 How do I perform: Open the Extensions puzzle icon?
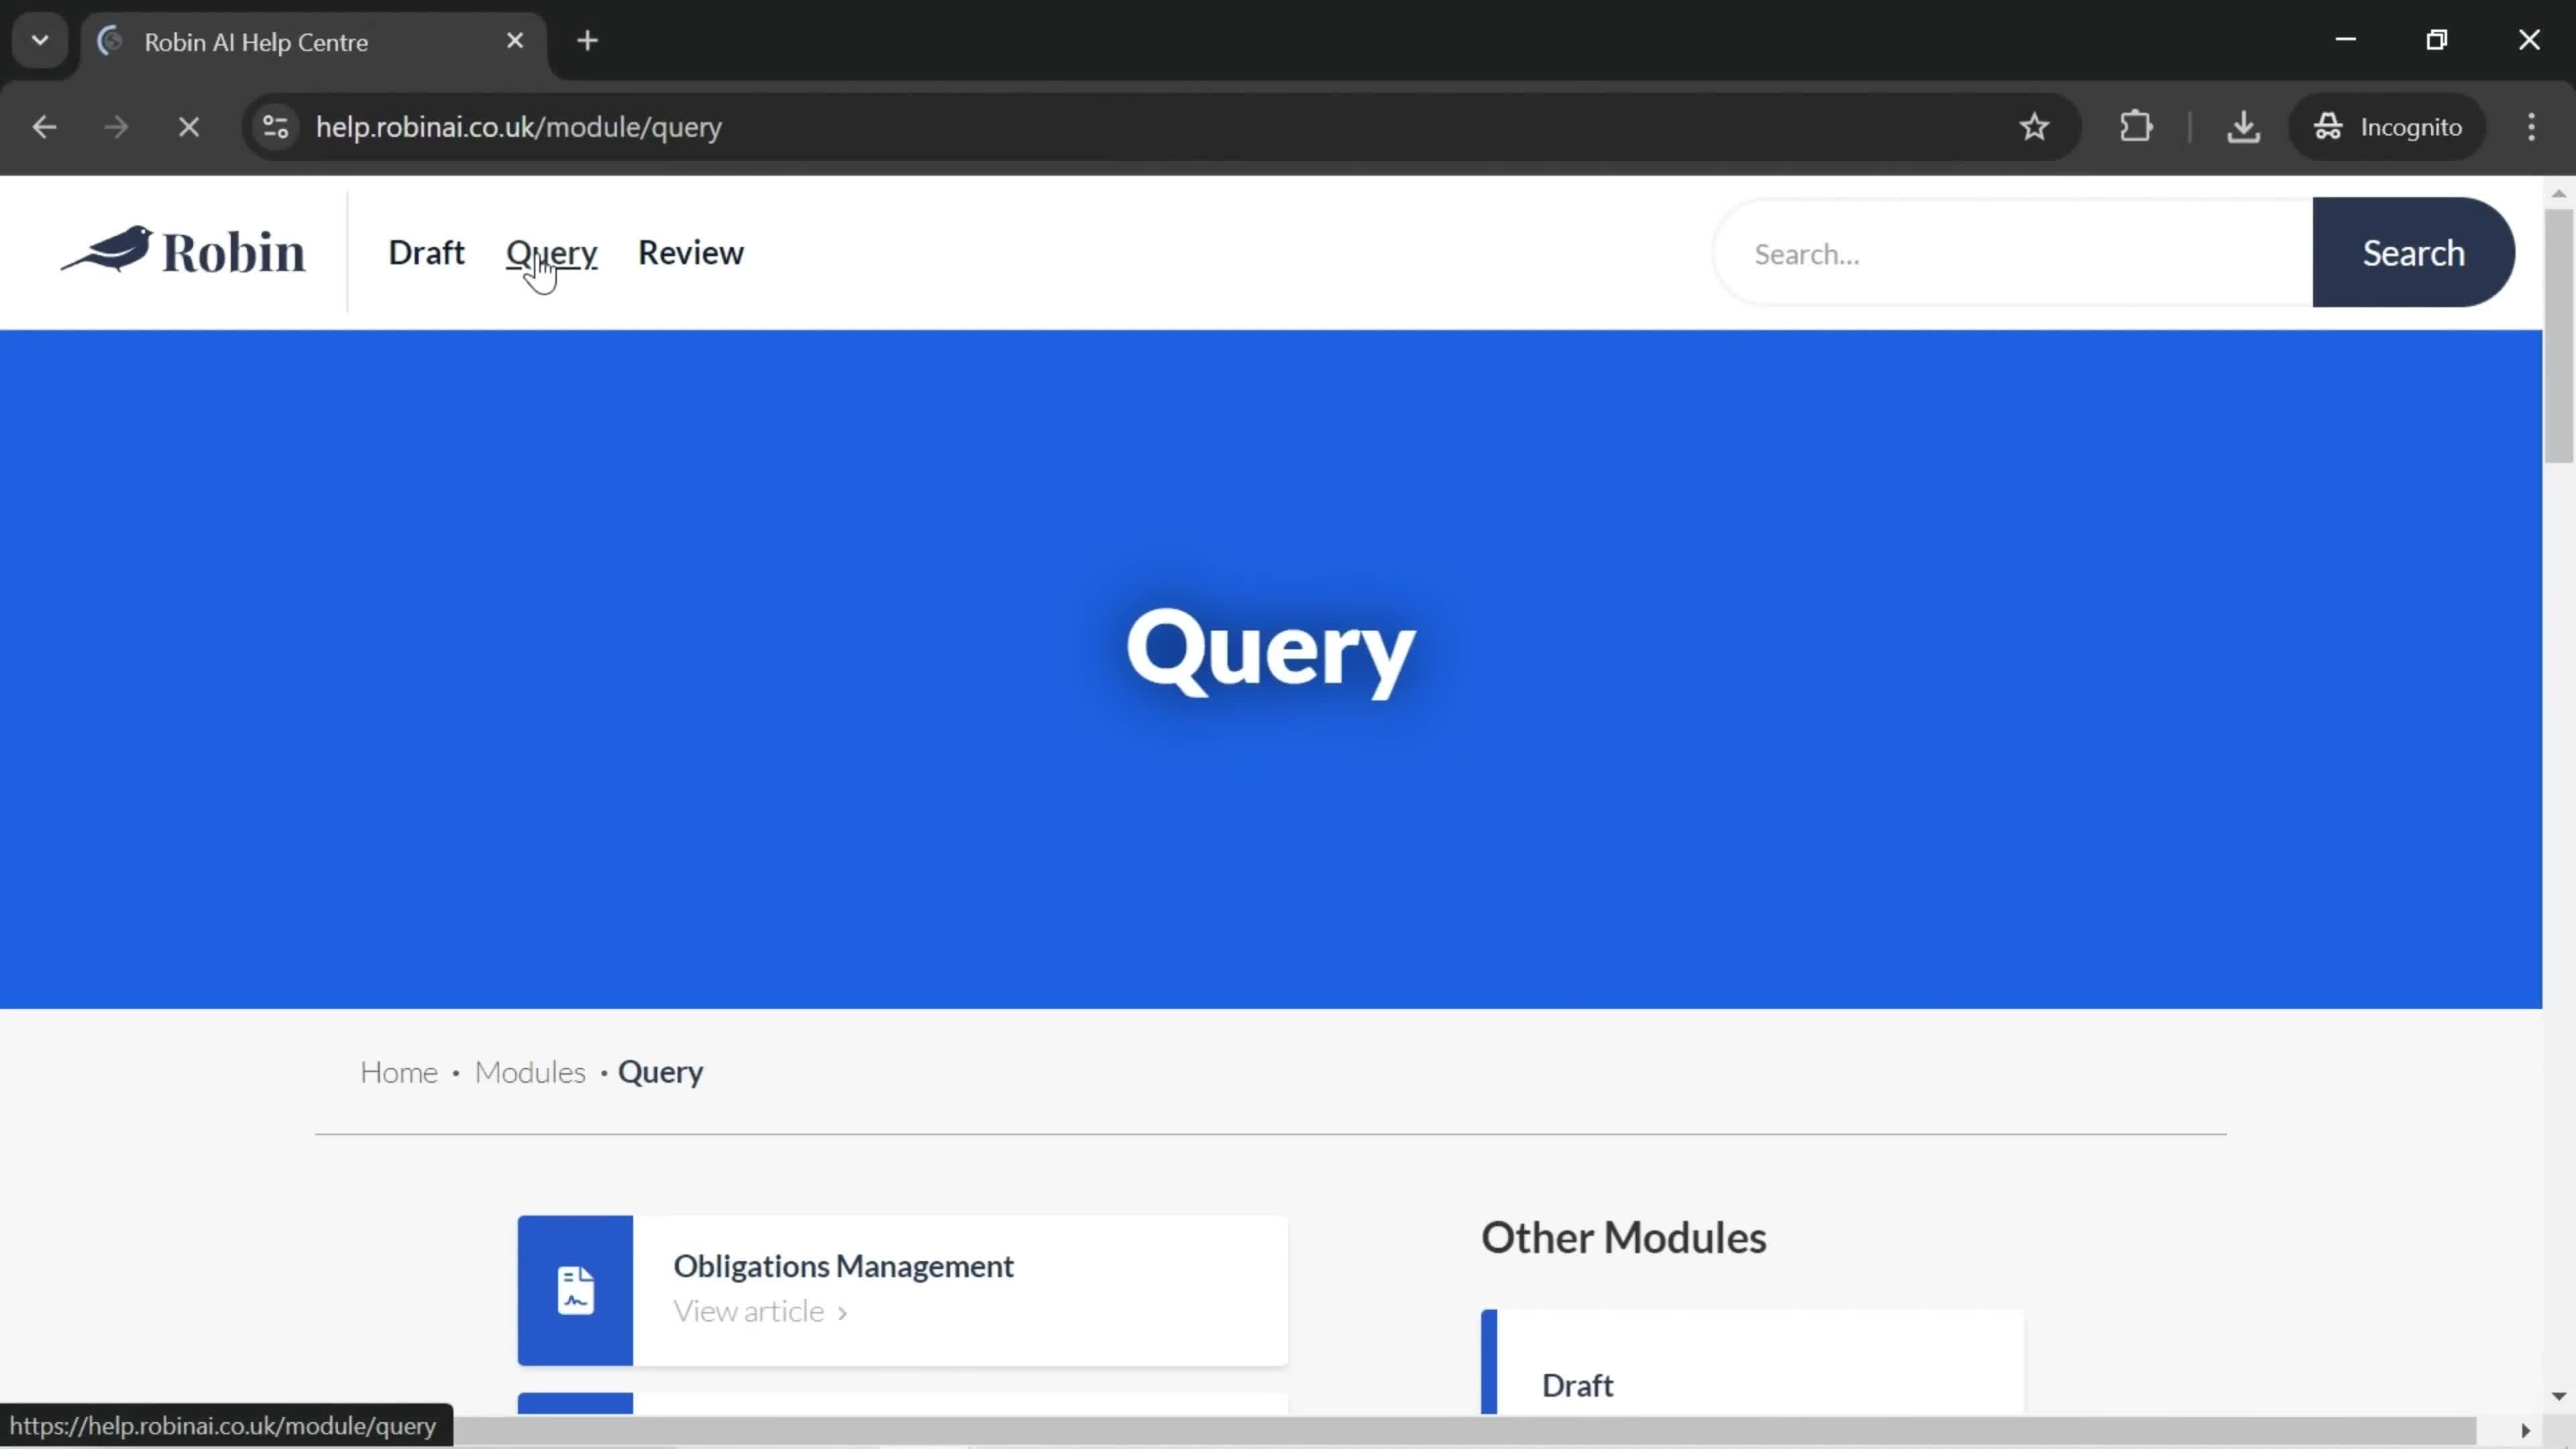coord(2136,127)
